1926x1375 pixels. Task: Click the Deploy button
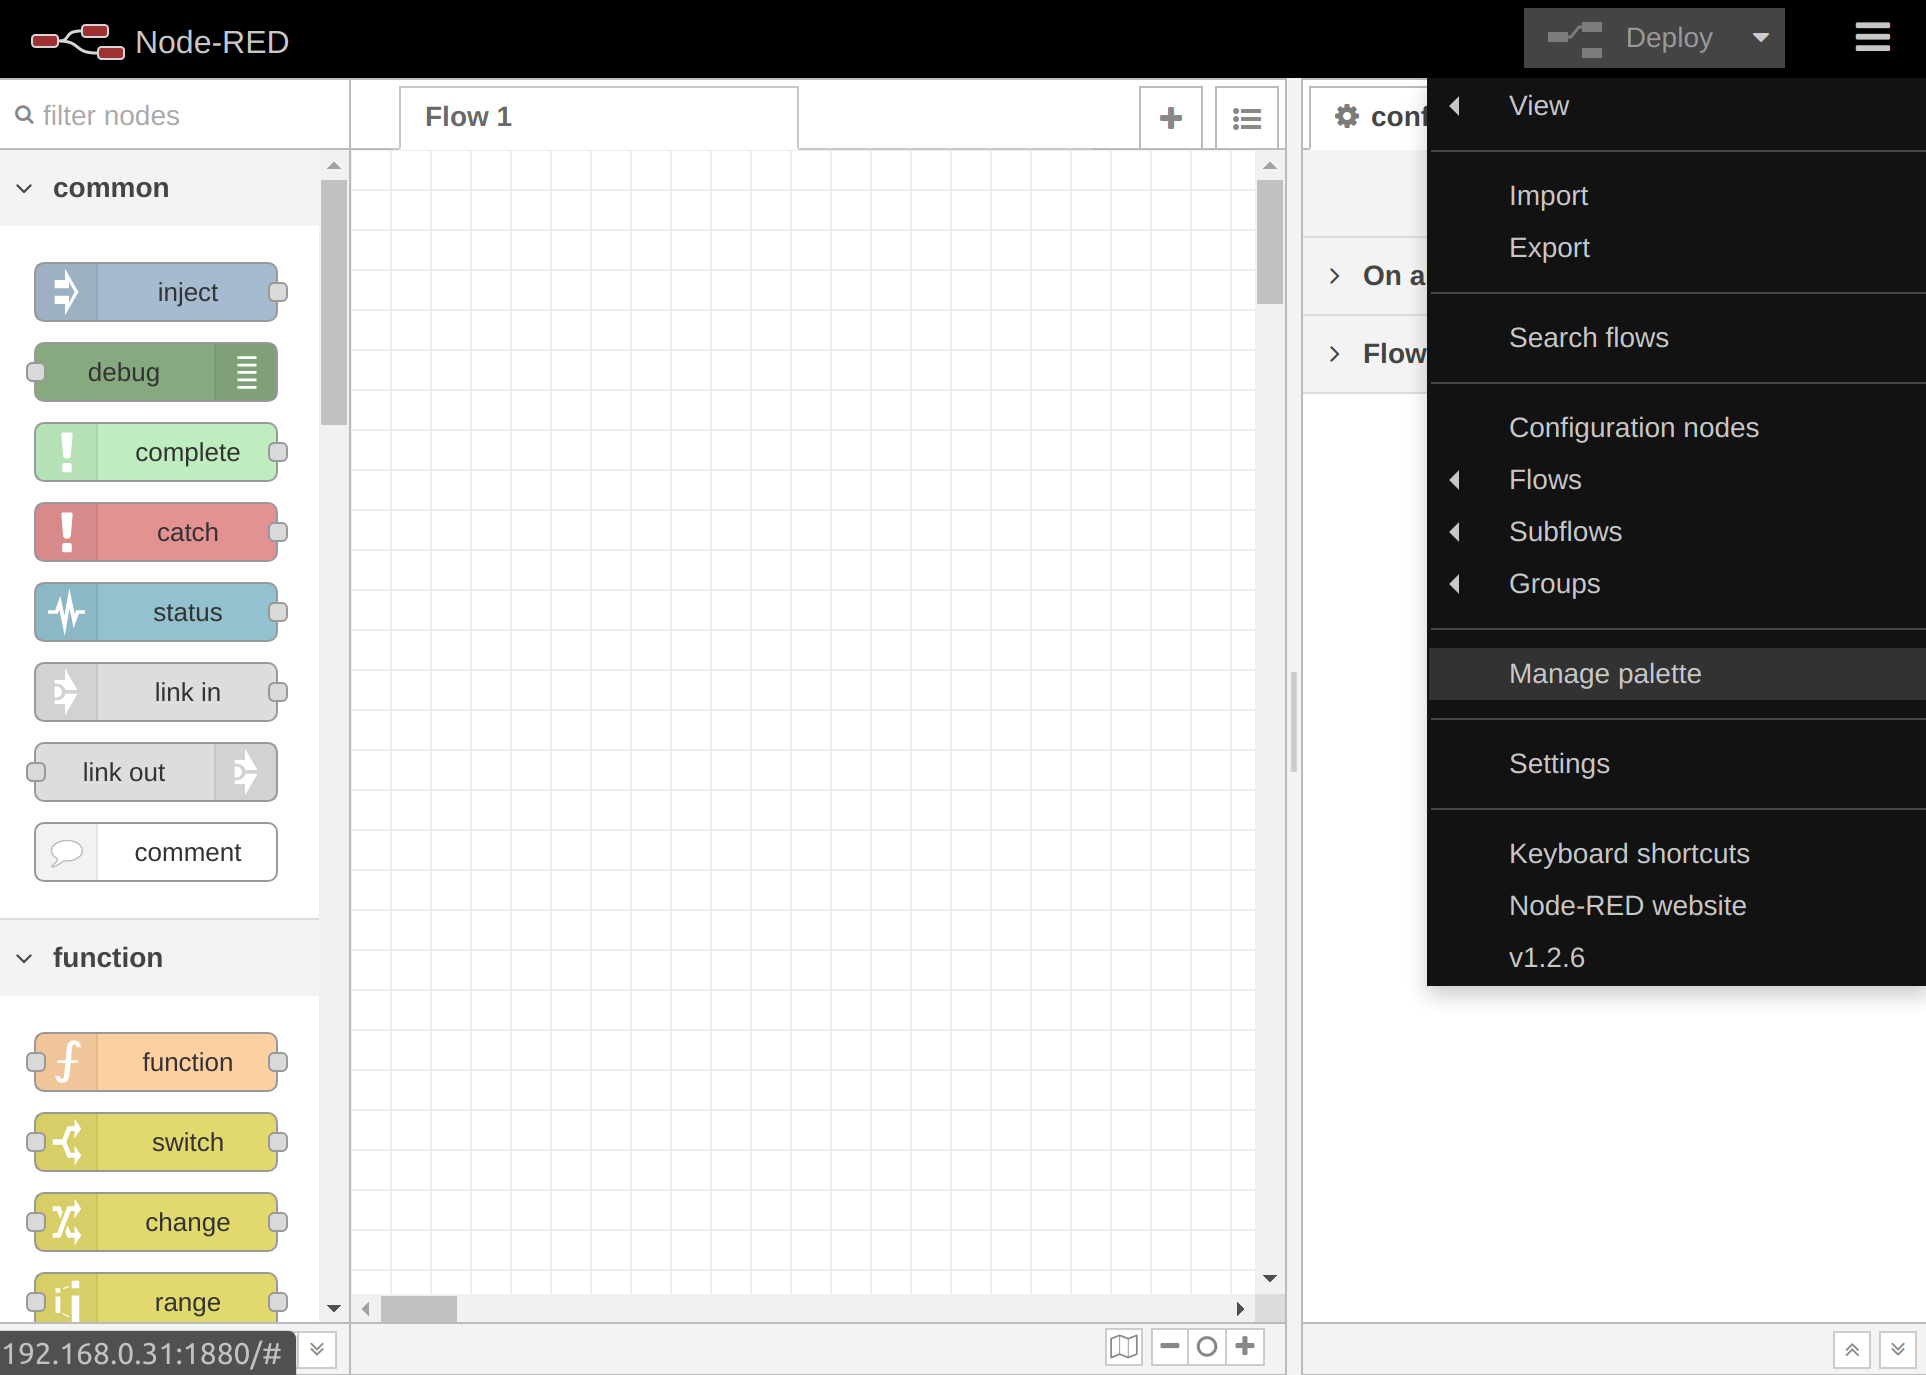(x=1631, y=38)
